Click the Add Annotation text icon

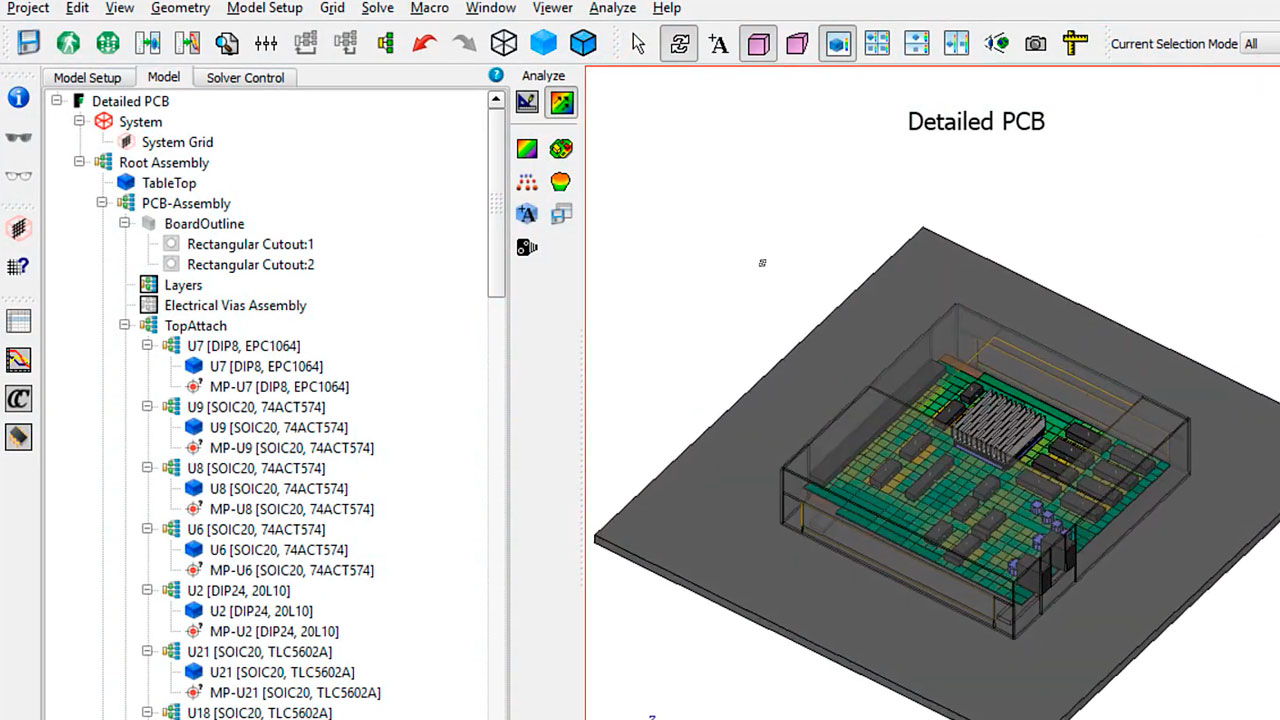[718, 43]
